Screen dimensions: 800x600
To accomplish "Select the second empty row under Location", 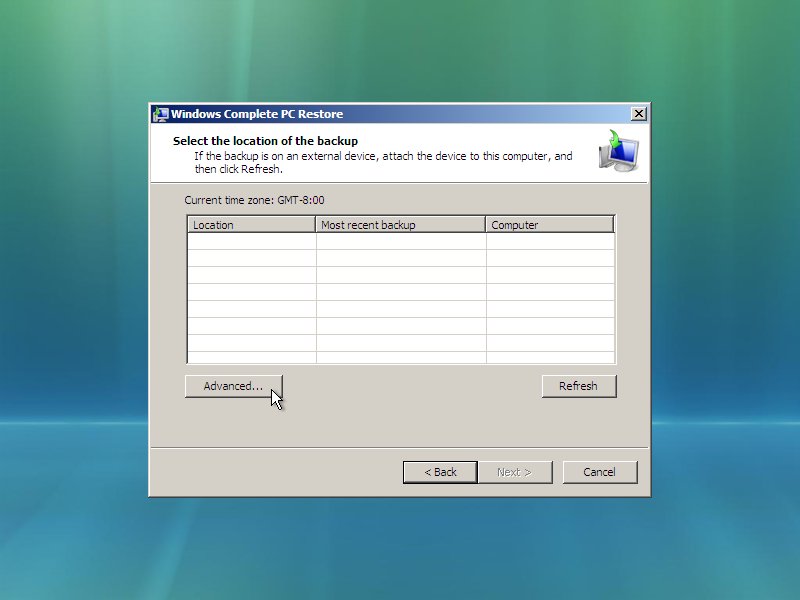I will (251, 259).
